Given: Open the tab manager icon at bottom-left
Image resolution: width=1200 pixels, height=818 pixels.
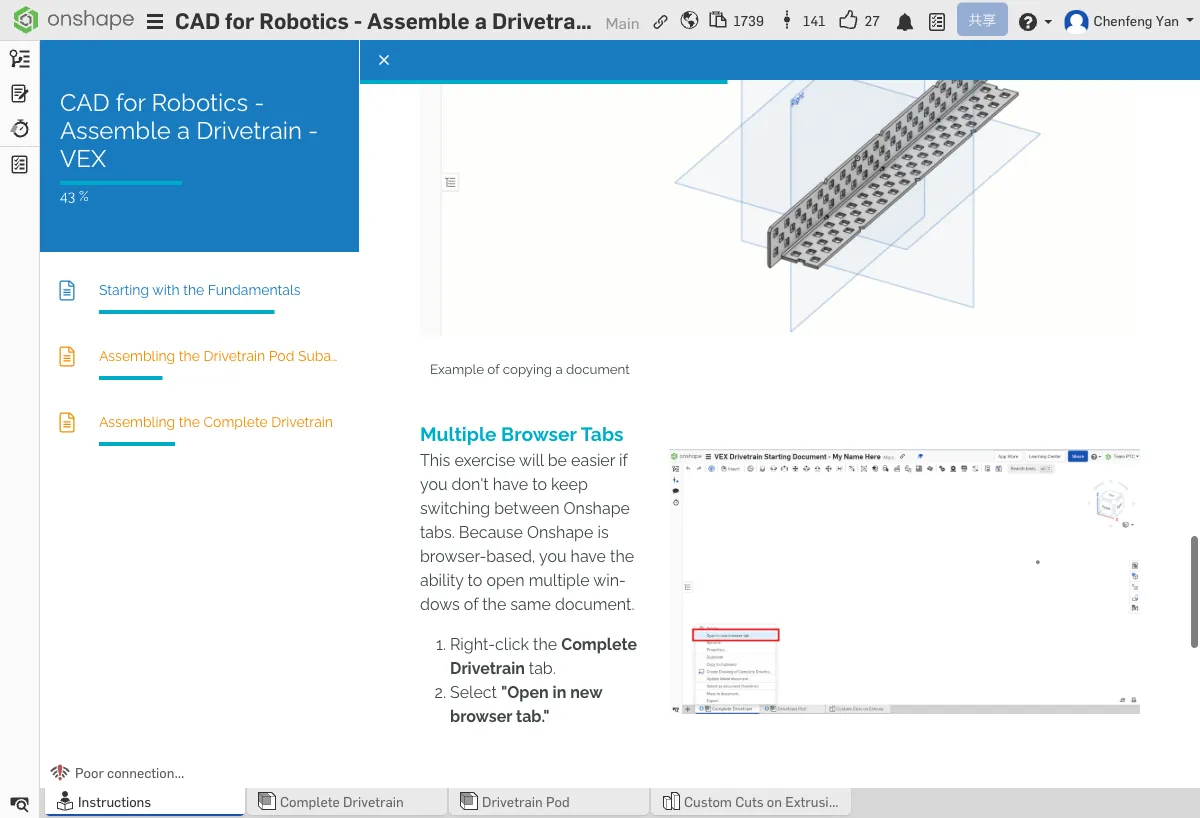Looking at the screenshot, I should (x=19, y=803).
